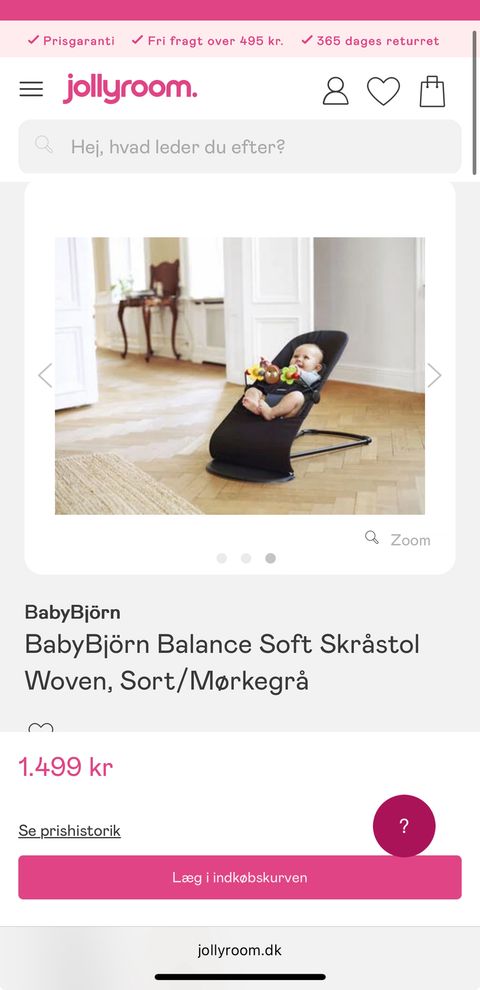This screenshot has width=480, height=990.
Task: Open the shopping bag cart icon
Action: [x=433, y=92]
